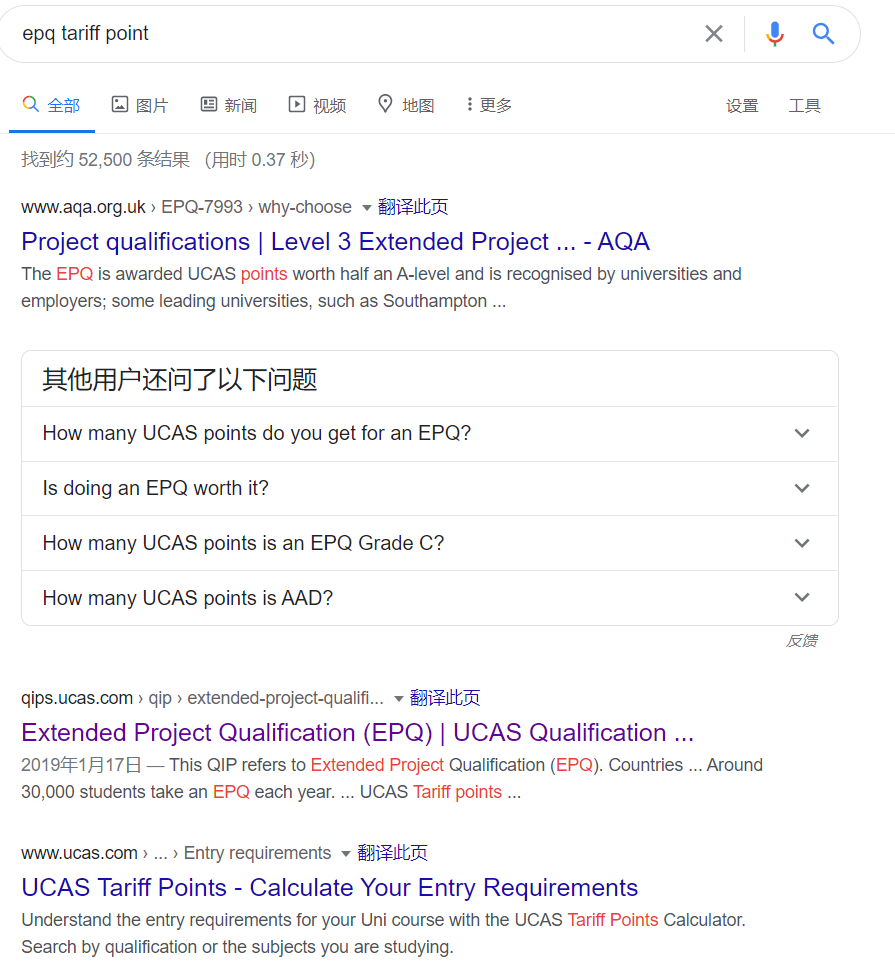Click the image icon beside 图片
The height and width of the screenshot is (962, 895).
(120, 104)
